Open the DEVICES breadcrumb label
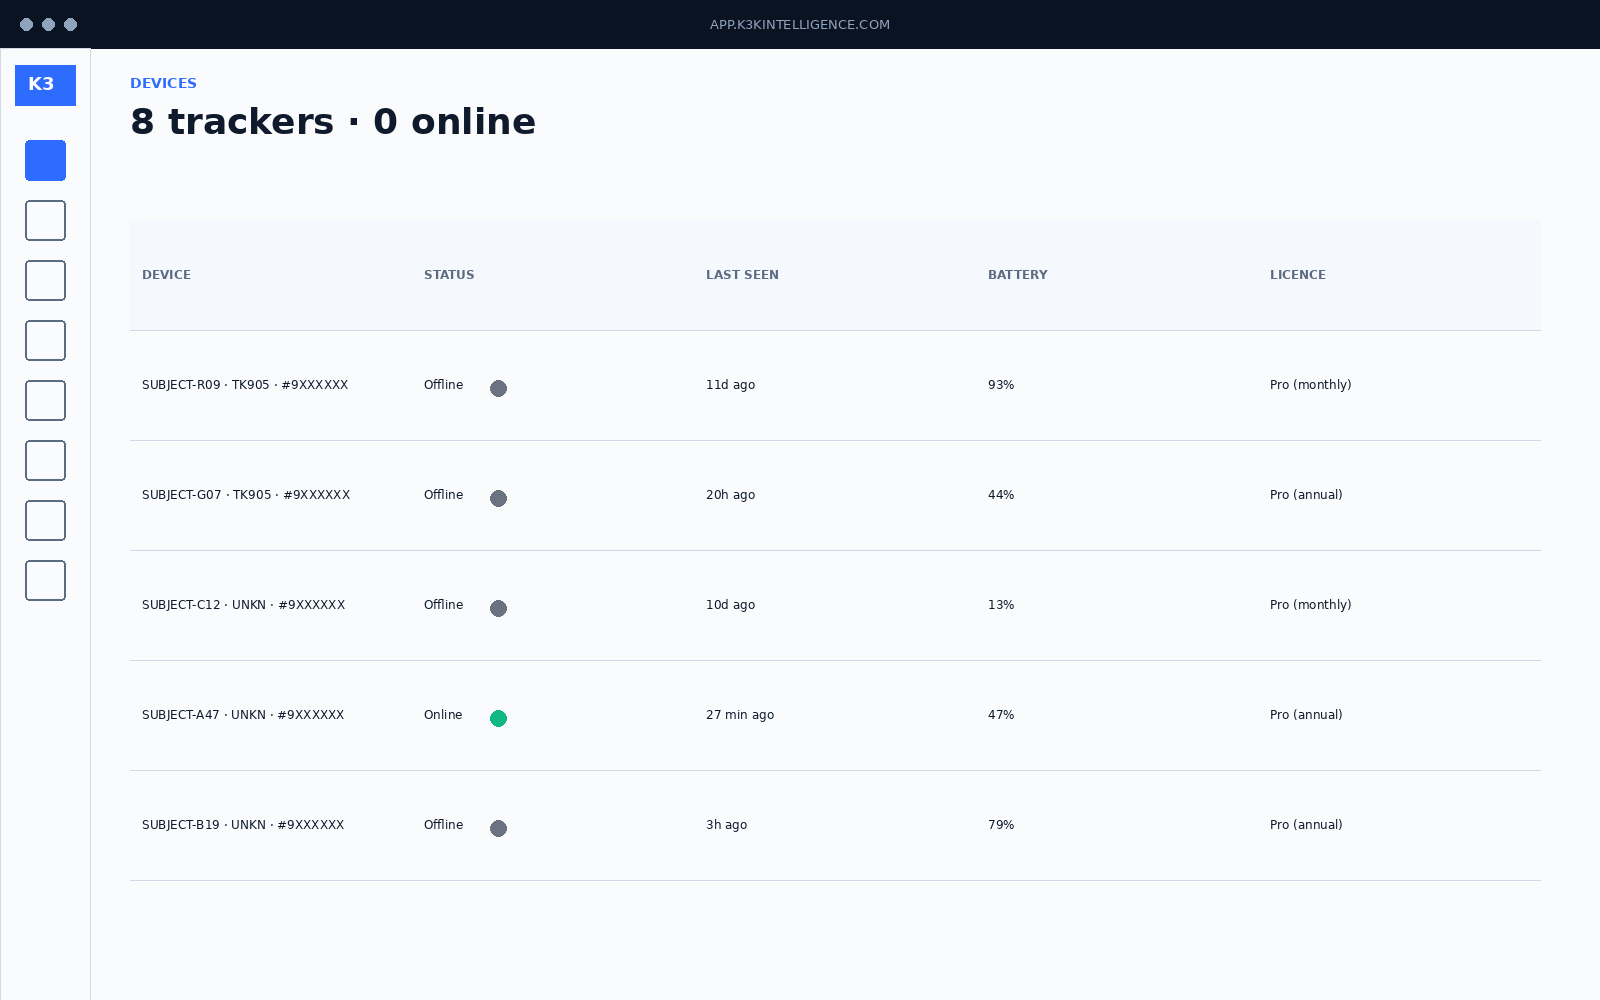 (x=163, y=83)
